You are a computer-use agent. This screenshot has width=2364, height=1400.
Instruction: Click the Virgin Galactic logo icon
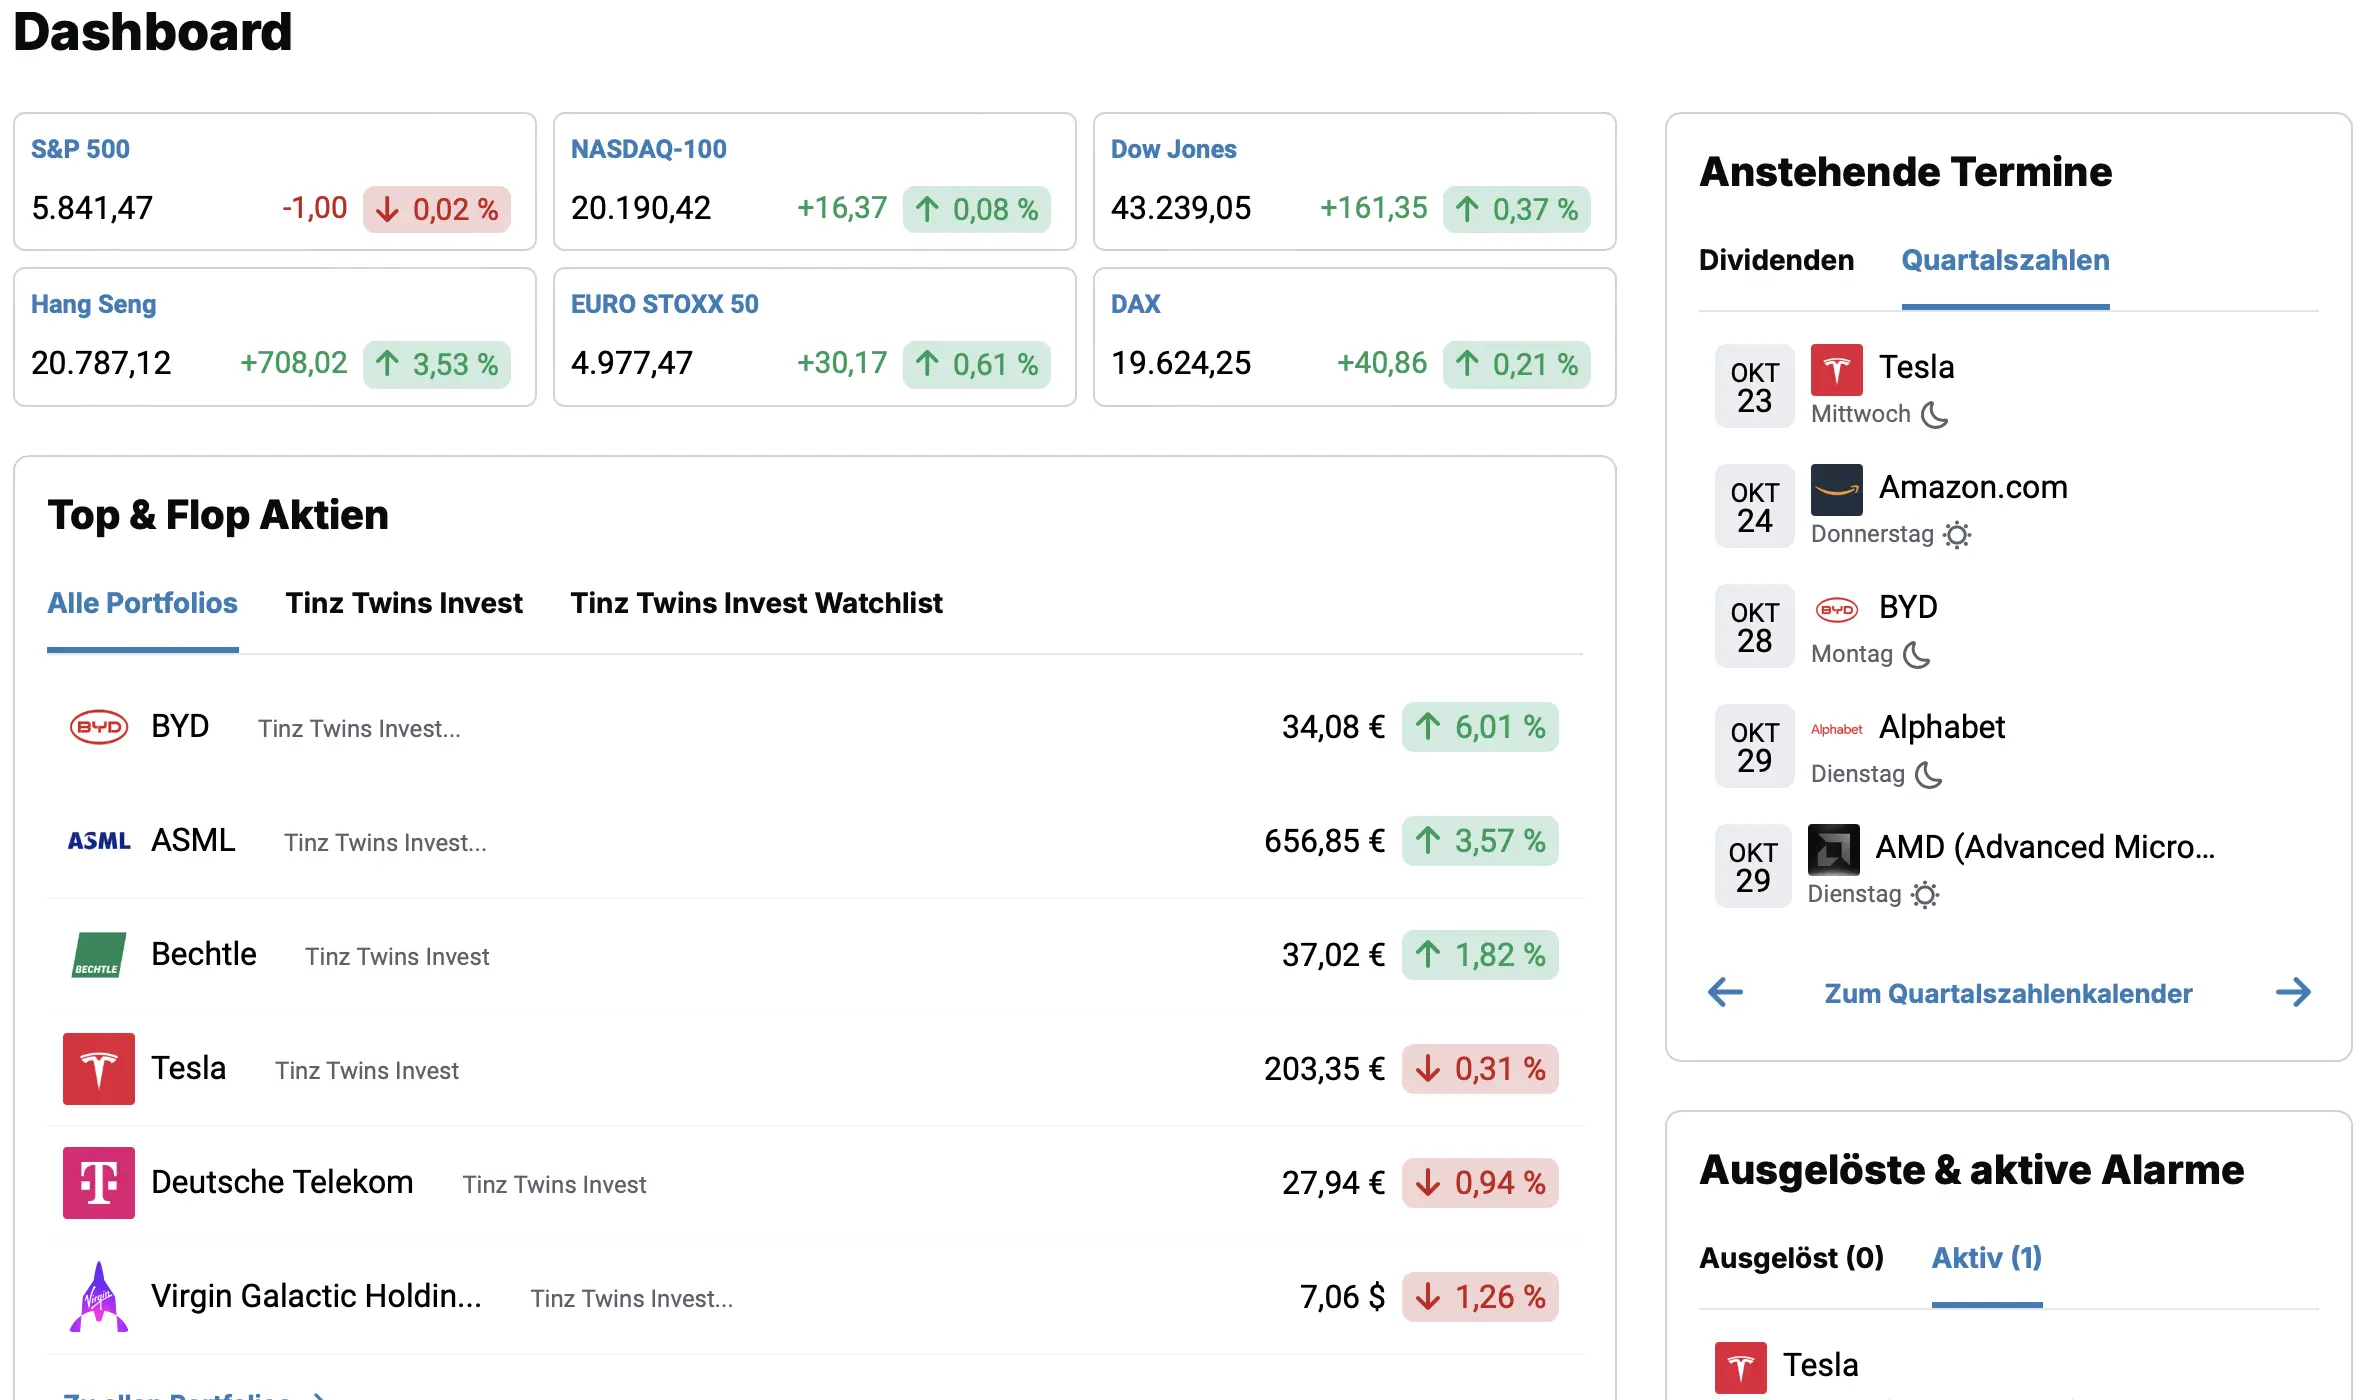99,1297
